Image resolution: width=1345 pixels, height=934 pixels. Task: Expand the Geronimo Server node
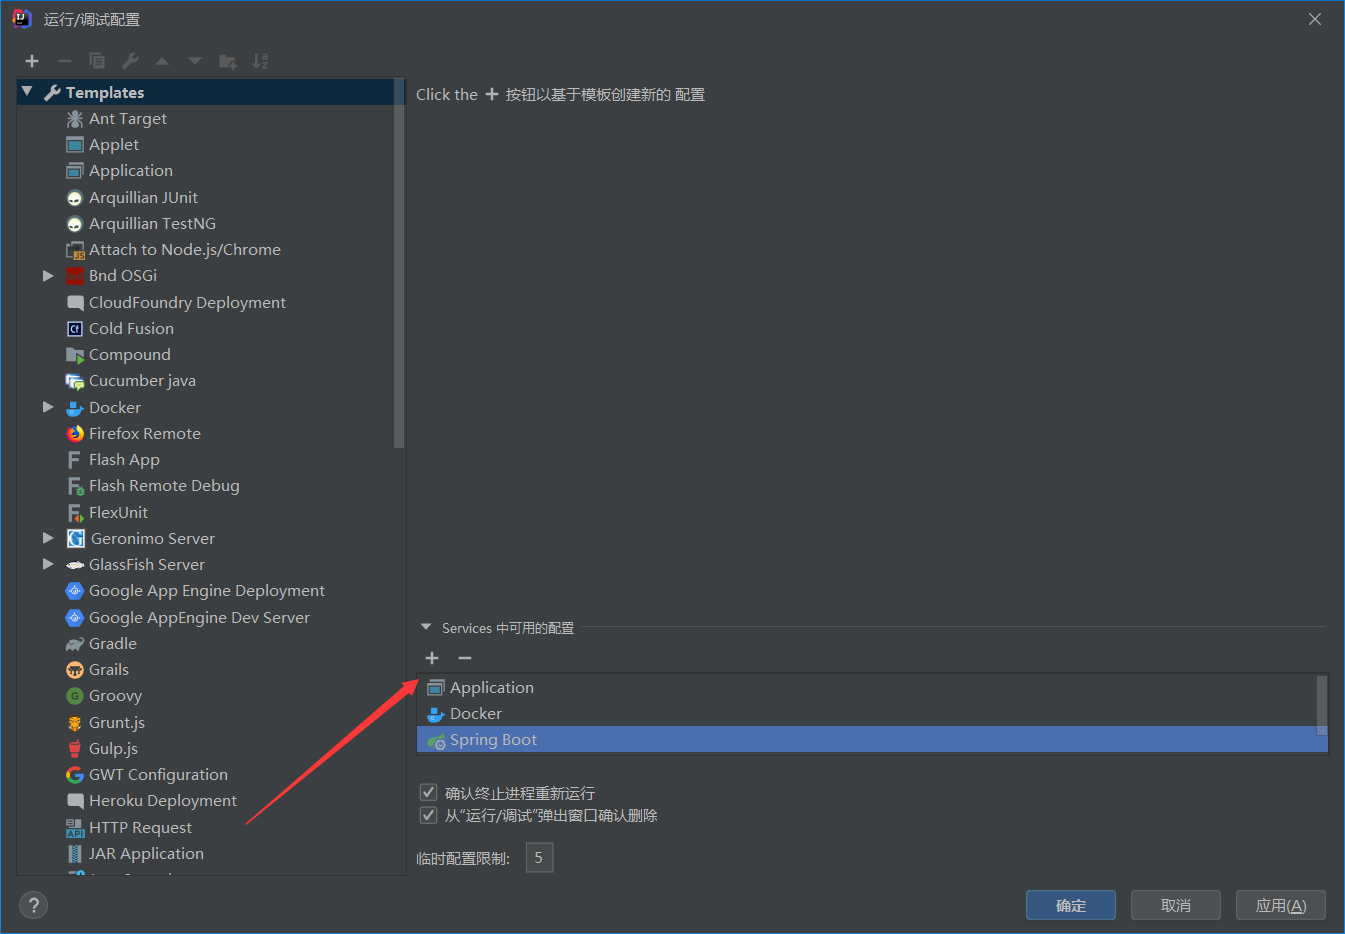click(48, 538)
